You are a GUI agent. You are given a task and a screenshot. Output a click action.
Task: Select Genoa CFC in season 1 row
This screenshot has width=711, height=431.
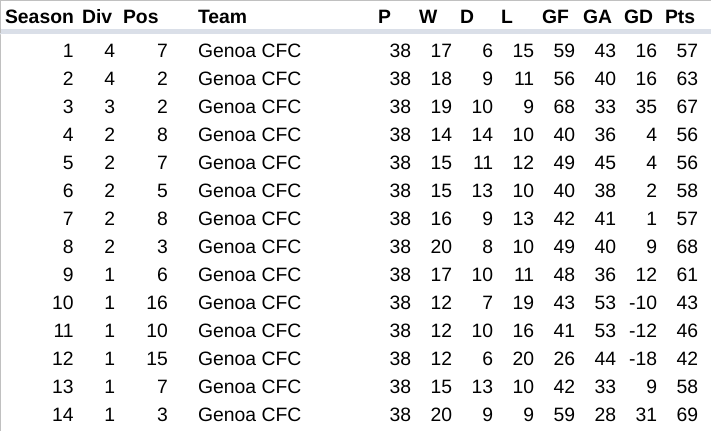point(249,51)
